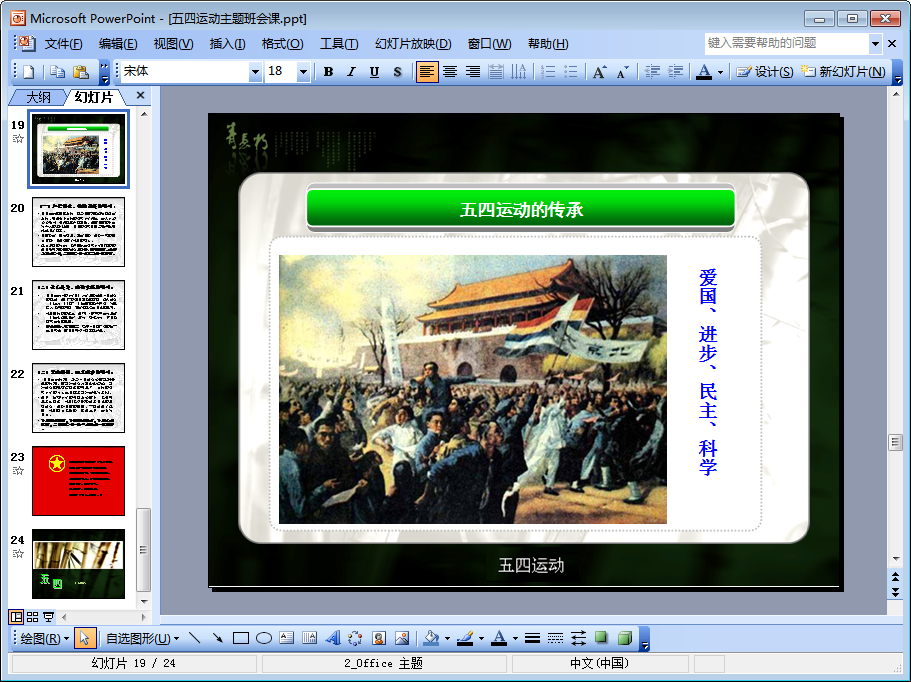Increase the font size
The width and height of the screenshot is (911, 682).
click(600, 71)
